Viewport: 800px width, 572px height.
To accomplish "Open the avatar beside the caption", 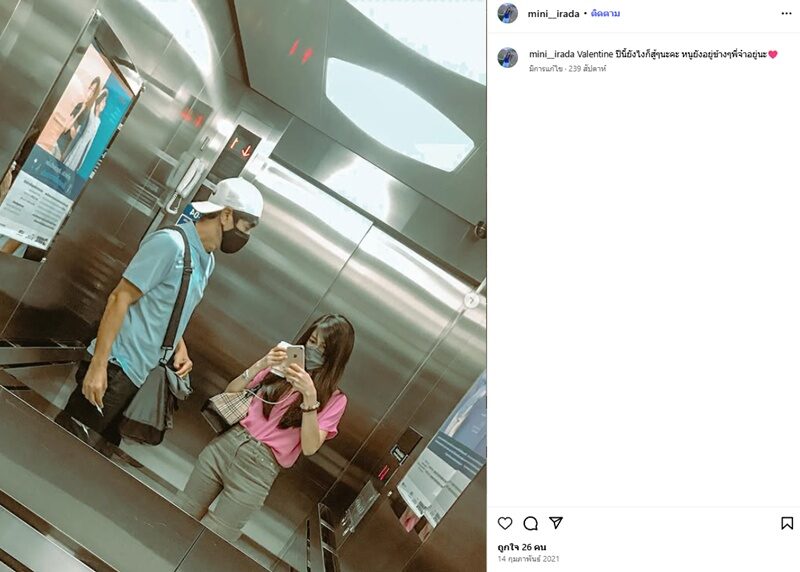I will coord(508,57).
